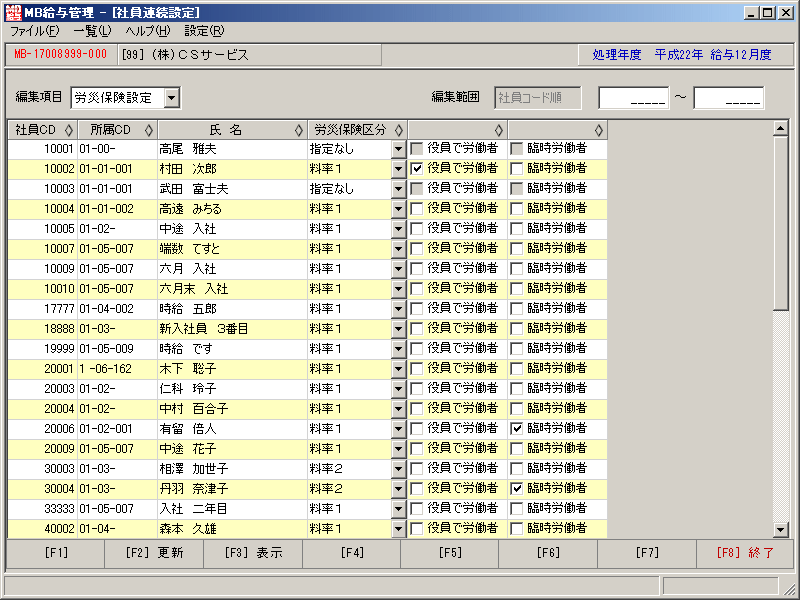Click scroll-up arrow of the table scrollbar

click(x=781, y=129)
